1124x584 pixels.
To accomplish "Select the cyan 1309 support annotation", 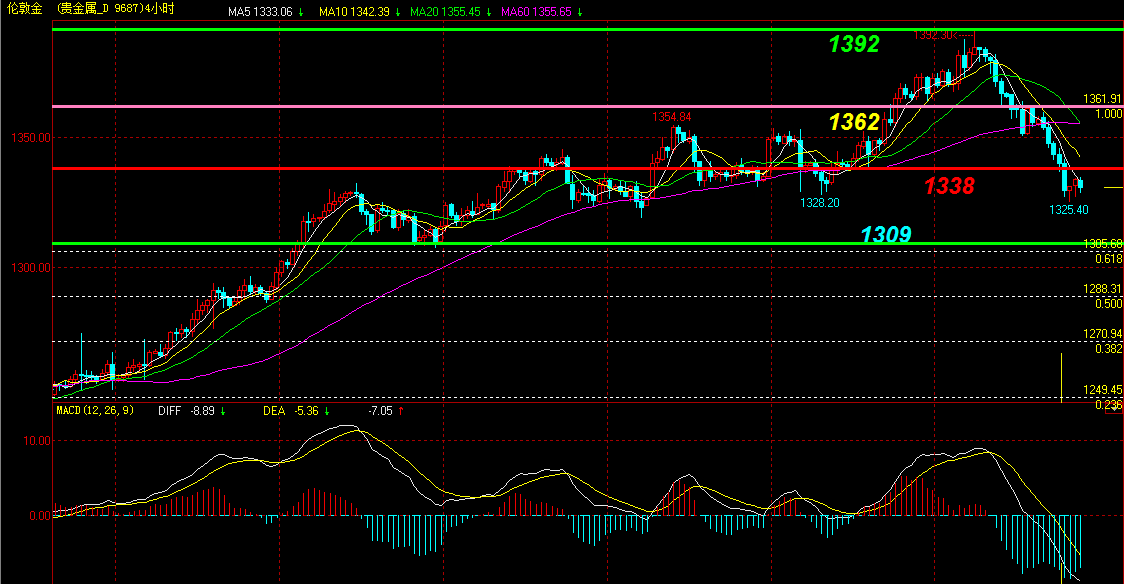I will [886, 235].
